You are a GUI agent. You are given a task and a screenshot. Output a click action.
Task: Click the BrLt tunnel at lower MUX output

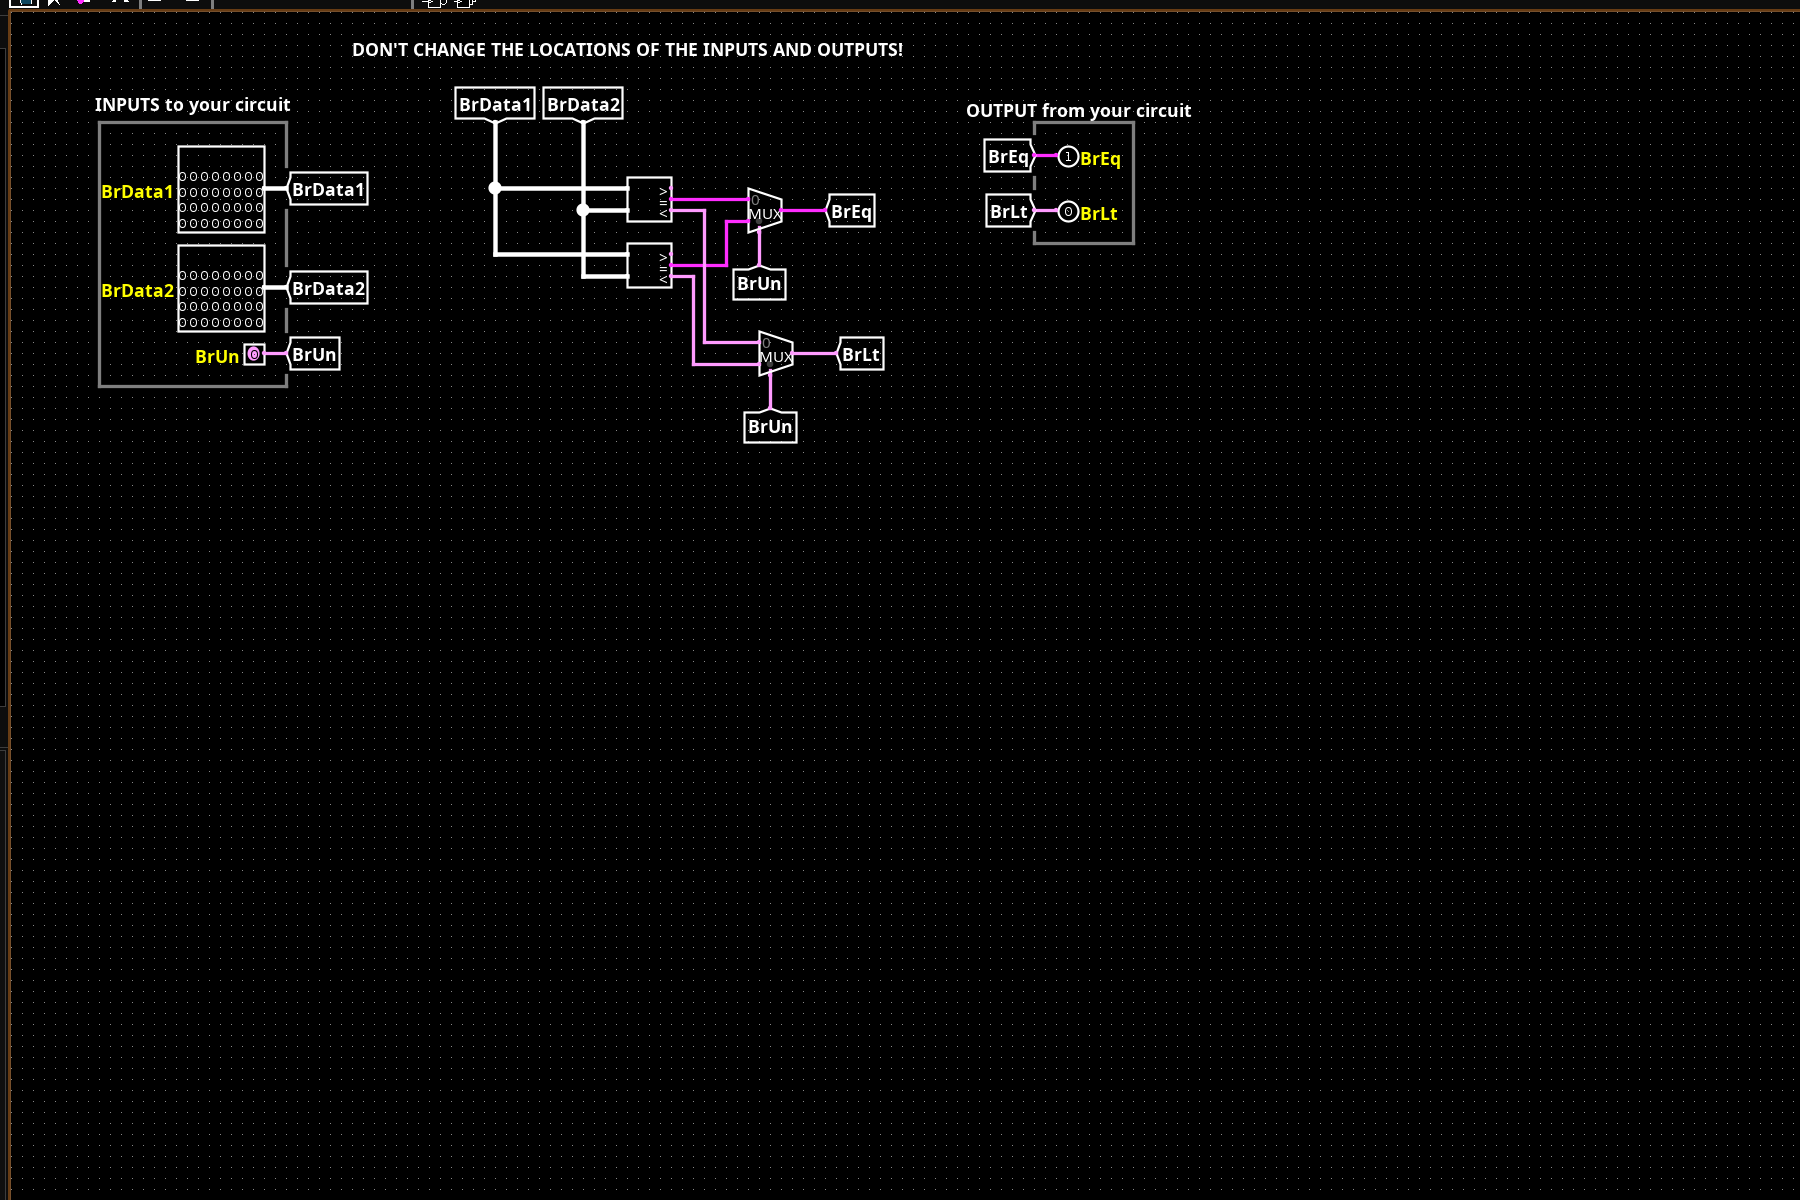860,354
